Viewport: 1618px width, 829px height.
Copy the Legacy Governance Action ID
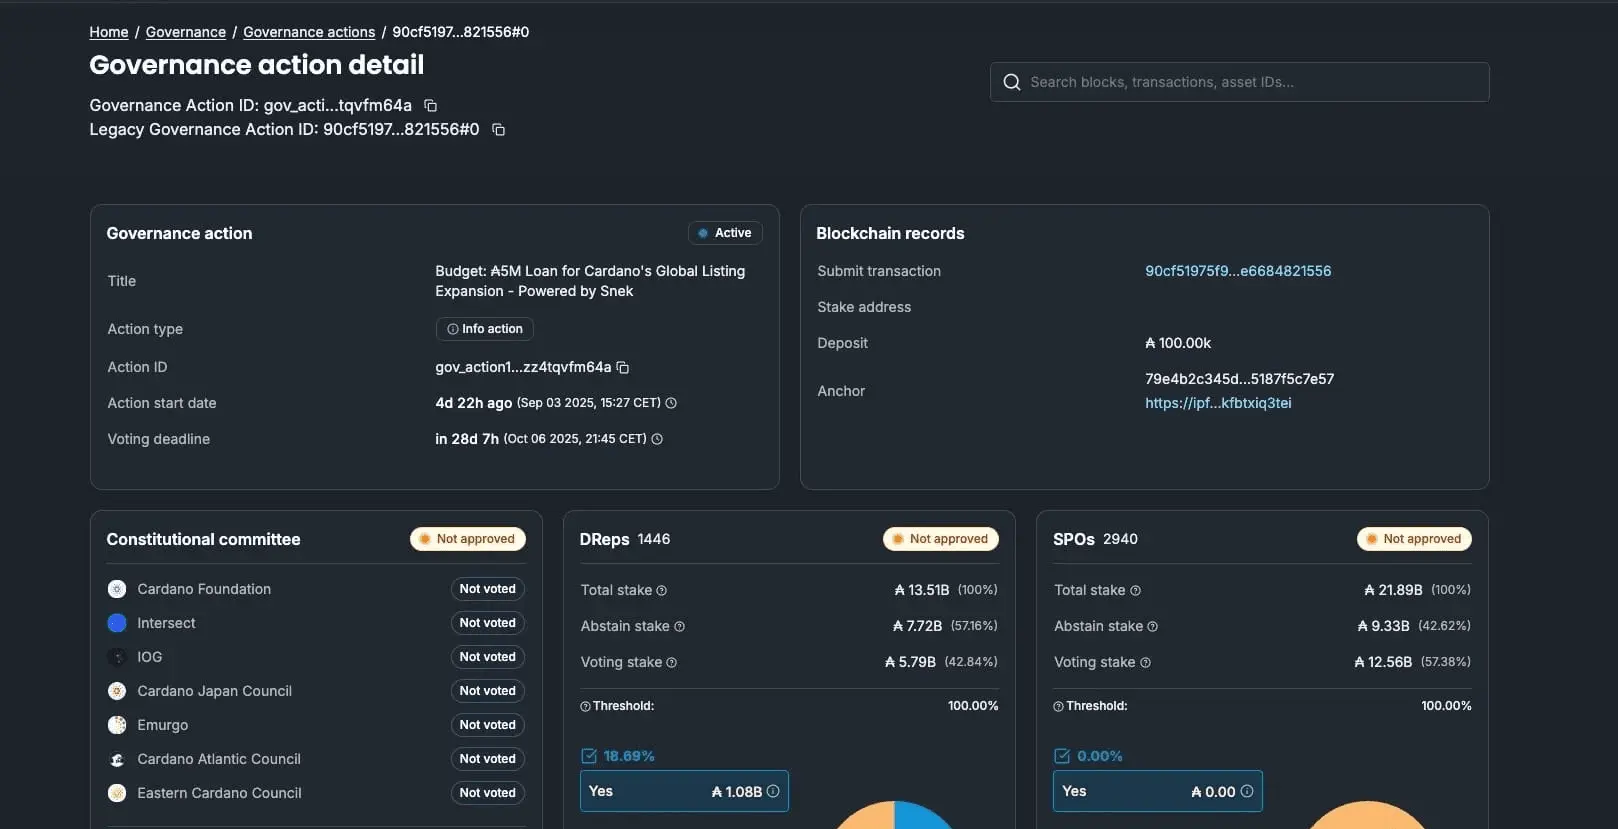[498, 129]
